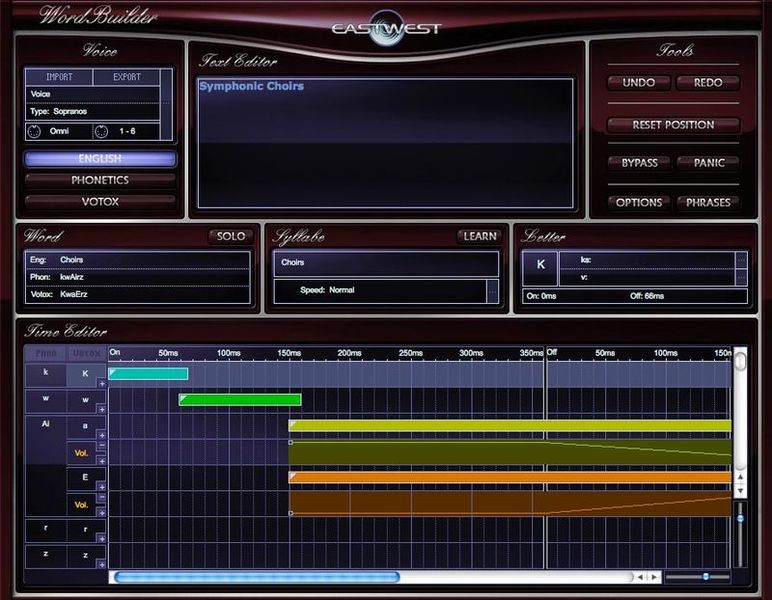This screenshot has height=600, width=772.
Task: Hit the PANIC button
Action: tap(708, 162)
